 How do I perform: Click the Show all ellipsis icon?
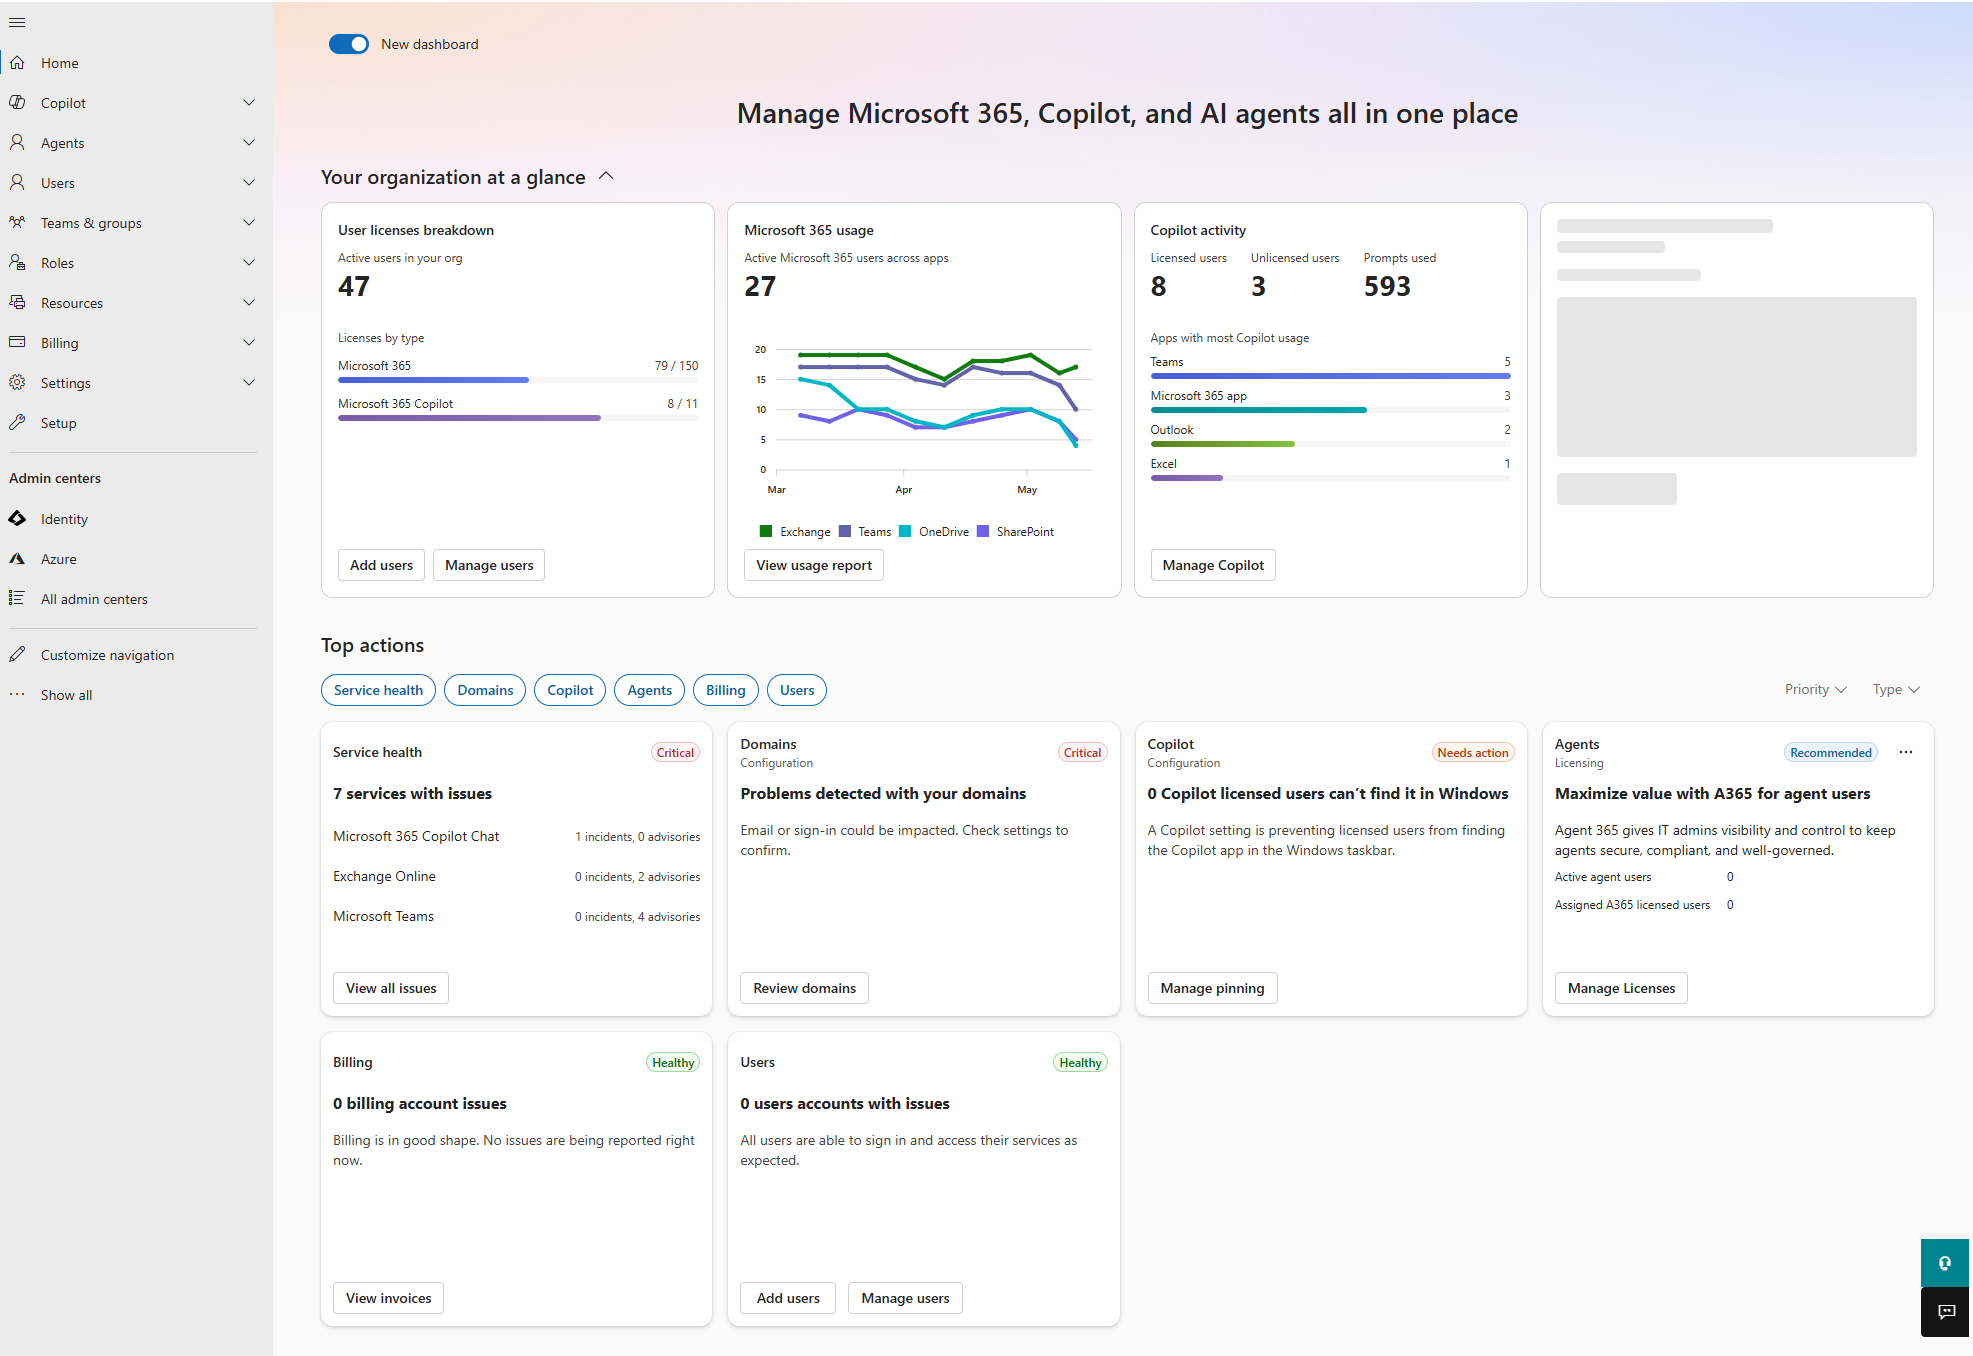pos(17,695)
